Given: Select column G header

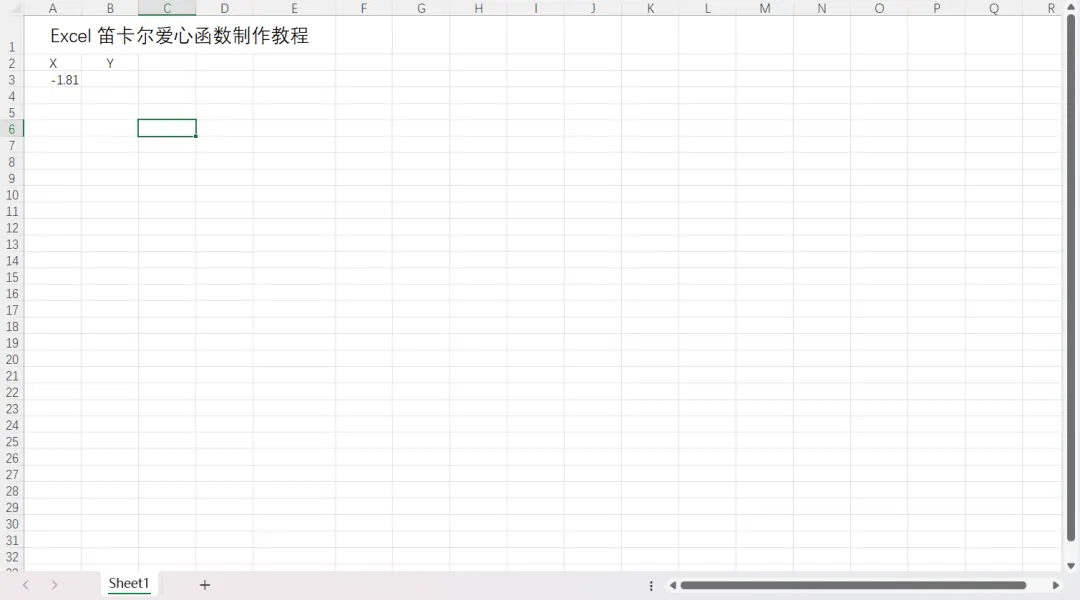Looking at the screenshot, I should [x=421, y=8].
